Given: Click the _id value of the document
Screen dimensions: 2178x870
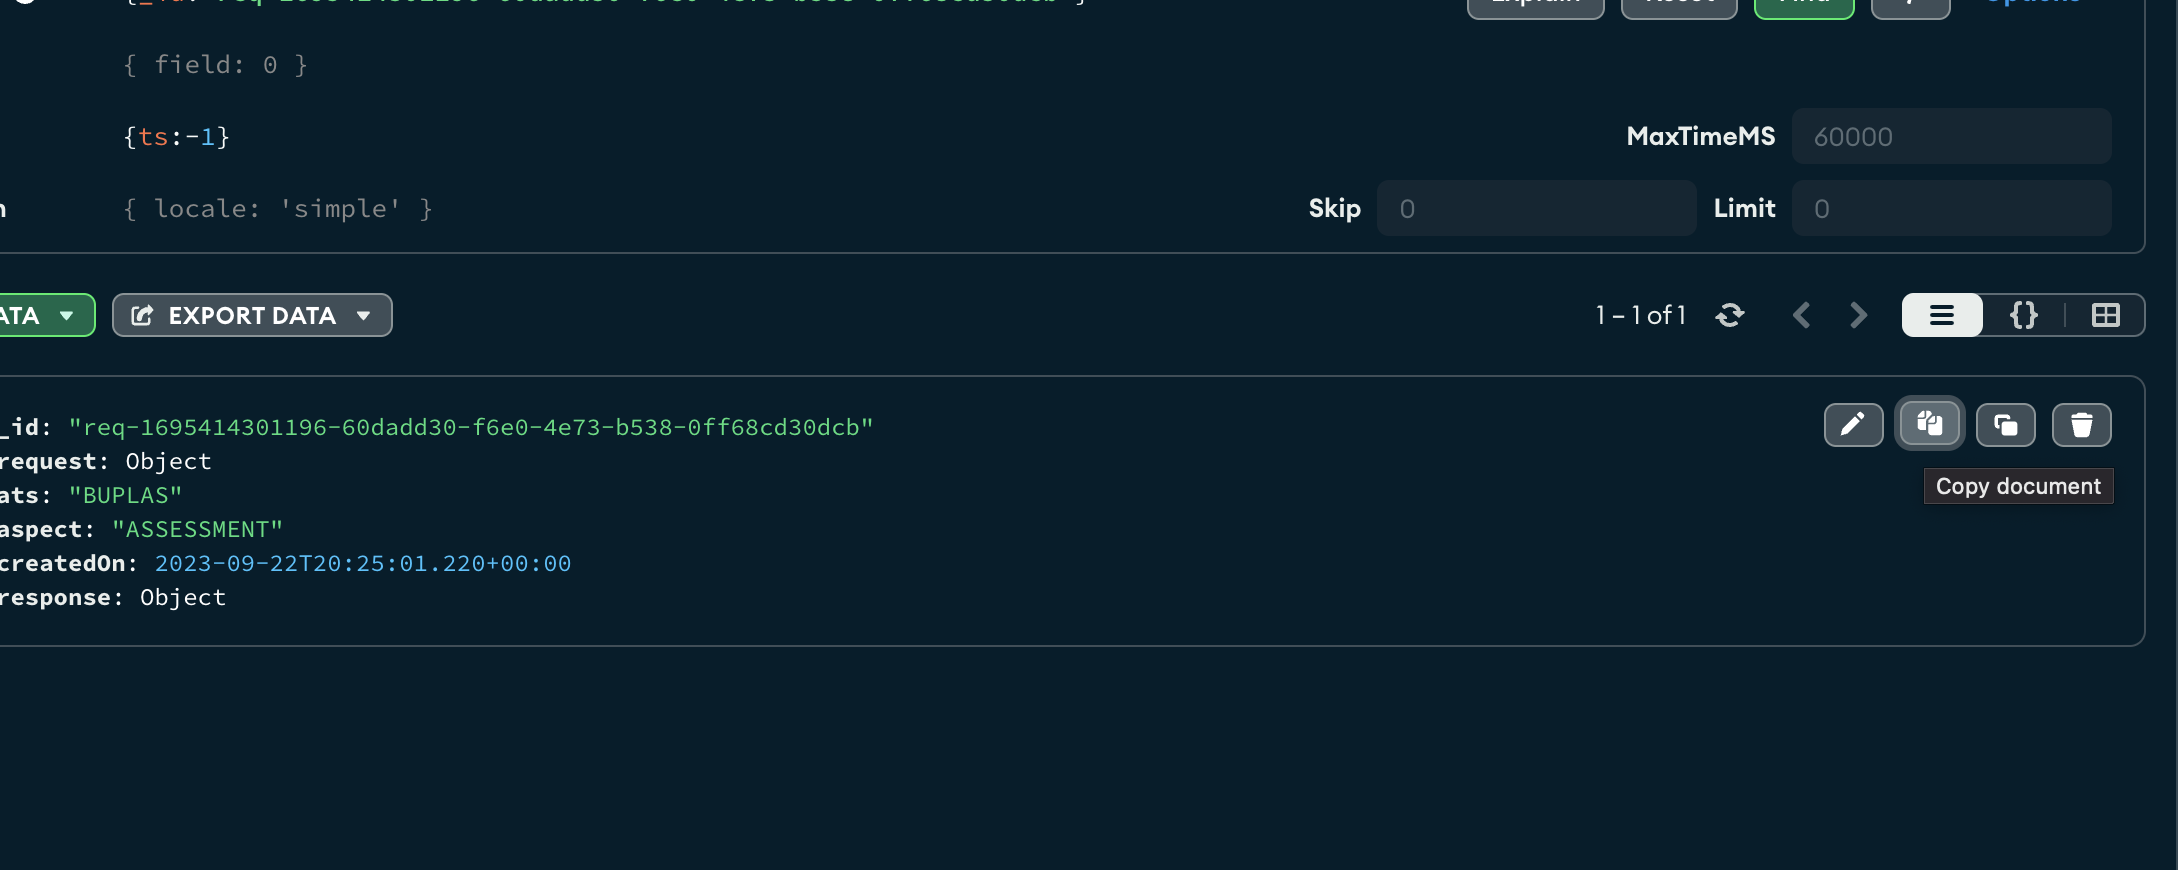Looking at the screenshot, I should point(470,428).
